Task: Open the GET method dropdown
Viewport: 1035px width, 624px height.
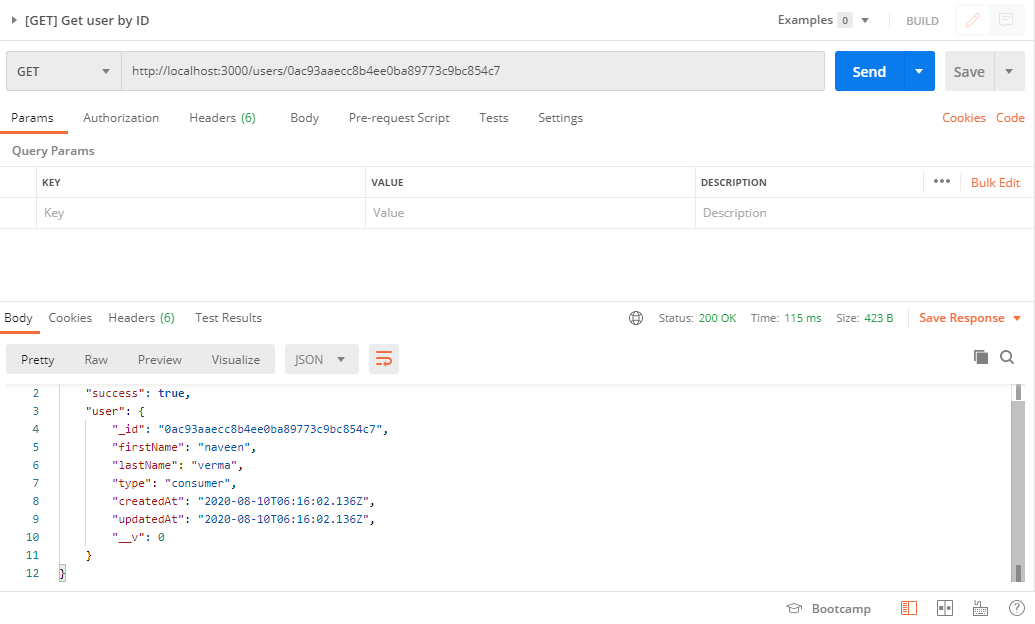Action: click(x=63, y=71)
